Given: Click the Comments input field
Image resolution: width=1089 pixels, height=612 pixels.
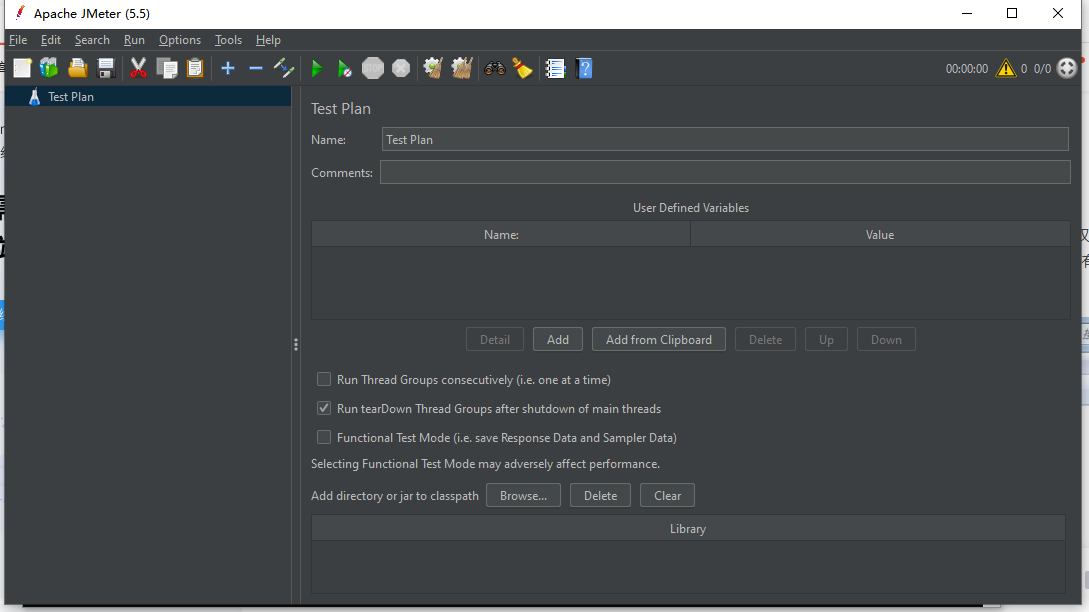Looking at the screenshot, I should point(725,172).
